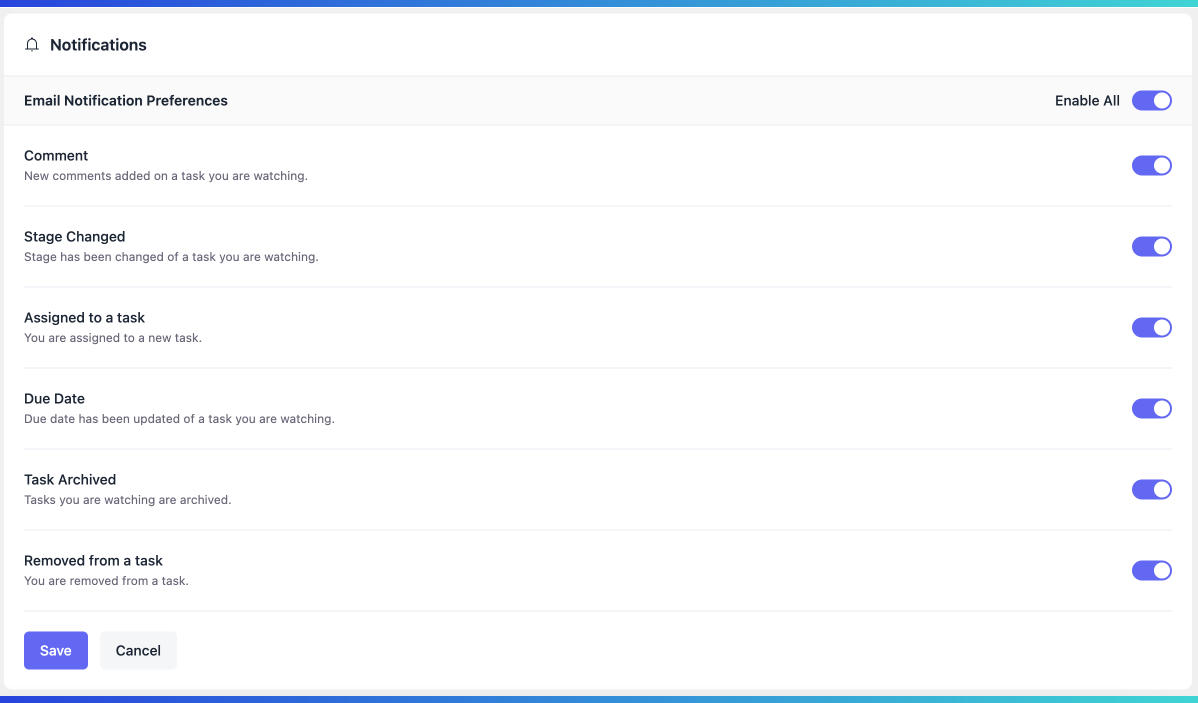The width and height of the screenshot is (1198, 703).
Task: Turn off Comment notifications
Action: point(1151,165)
